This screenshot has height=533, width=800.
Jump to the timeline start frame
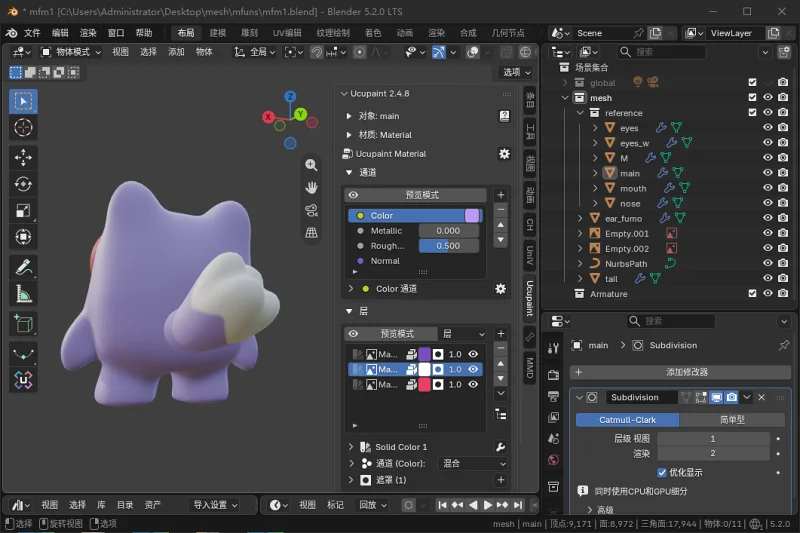pyautogui.click(x=442, y=505)
